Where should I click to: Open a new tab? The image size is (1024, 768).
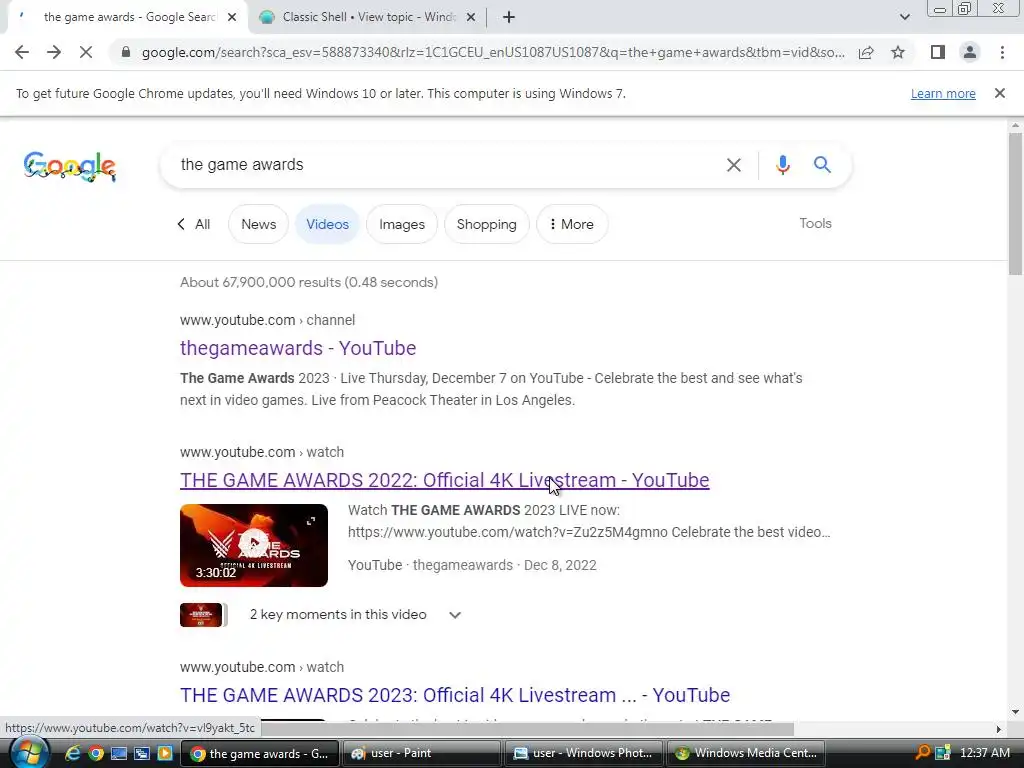[x=509, y=17]
